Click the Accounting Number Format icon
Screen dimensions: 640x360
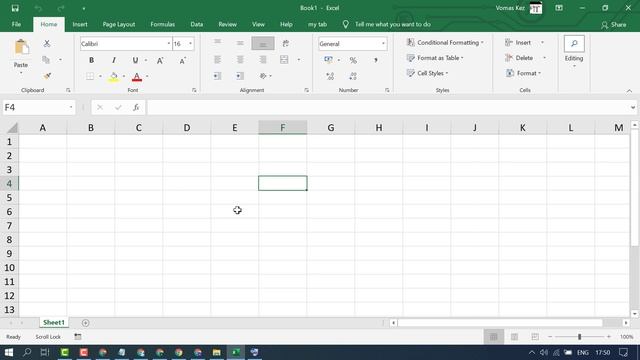point(328,60)
